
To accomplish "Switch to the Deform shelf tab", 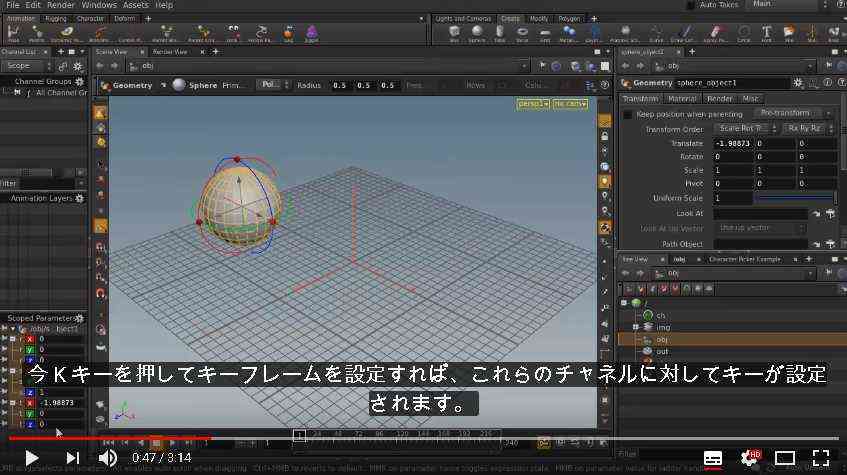I will tap(125, 18).
